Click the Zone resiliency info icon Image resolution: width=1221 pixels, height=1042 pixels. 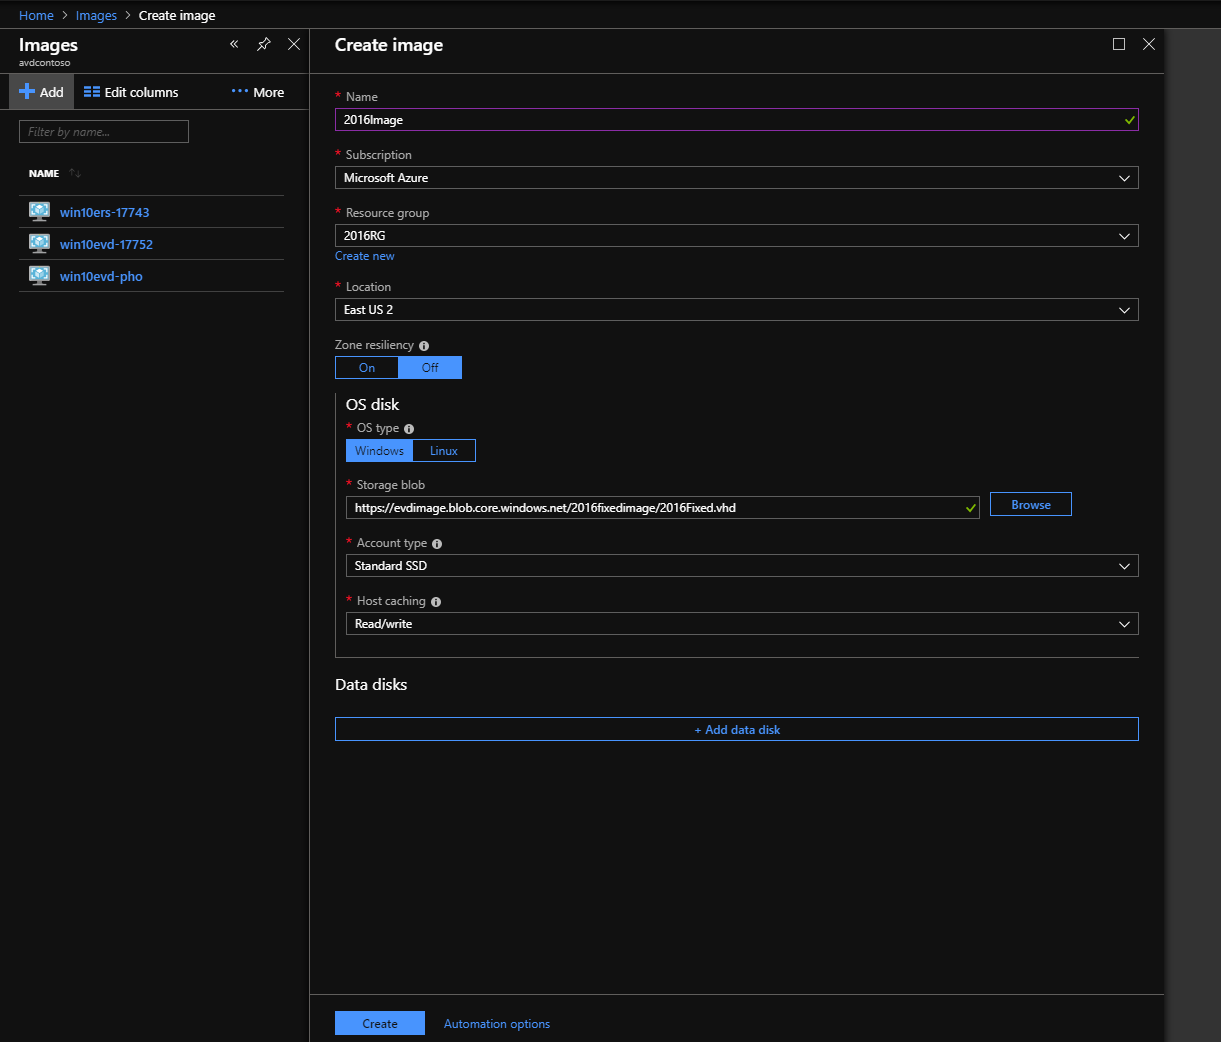point(423,345)
